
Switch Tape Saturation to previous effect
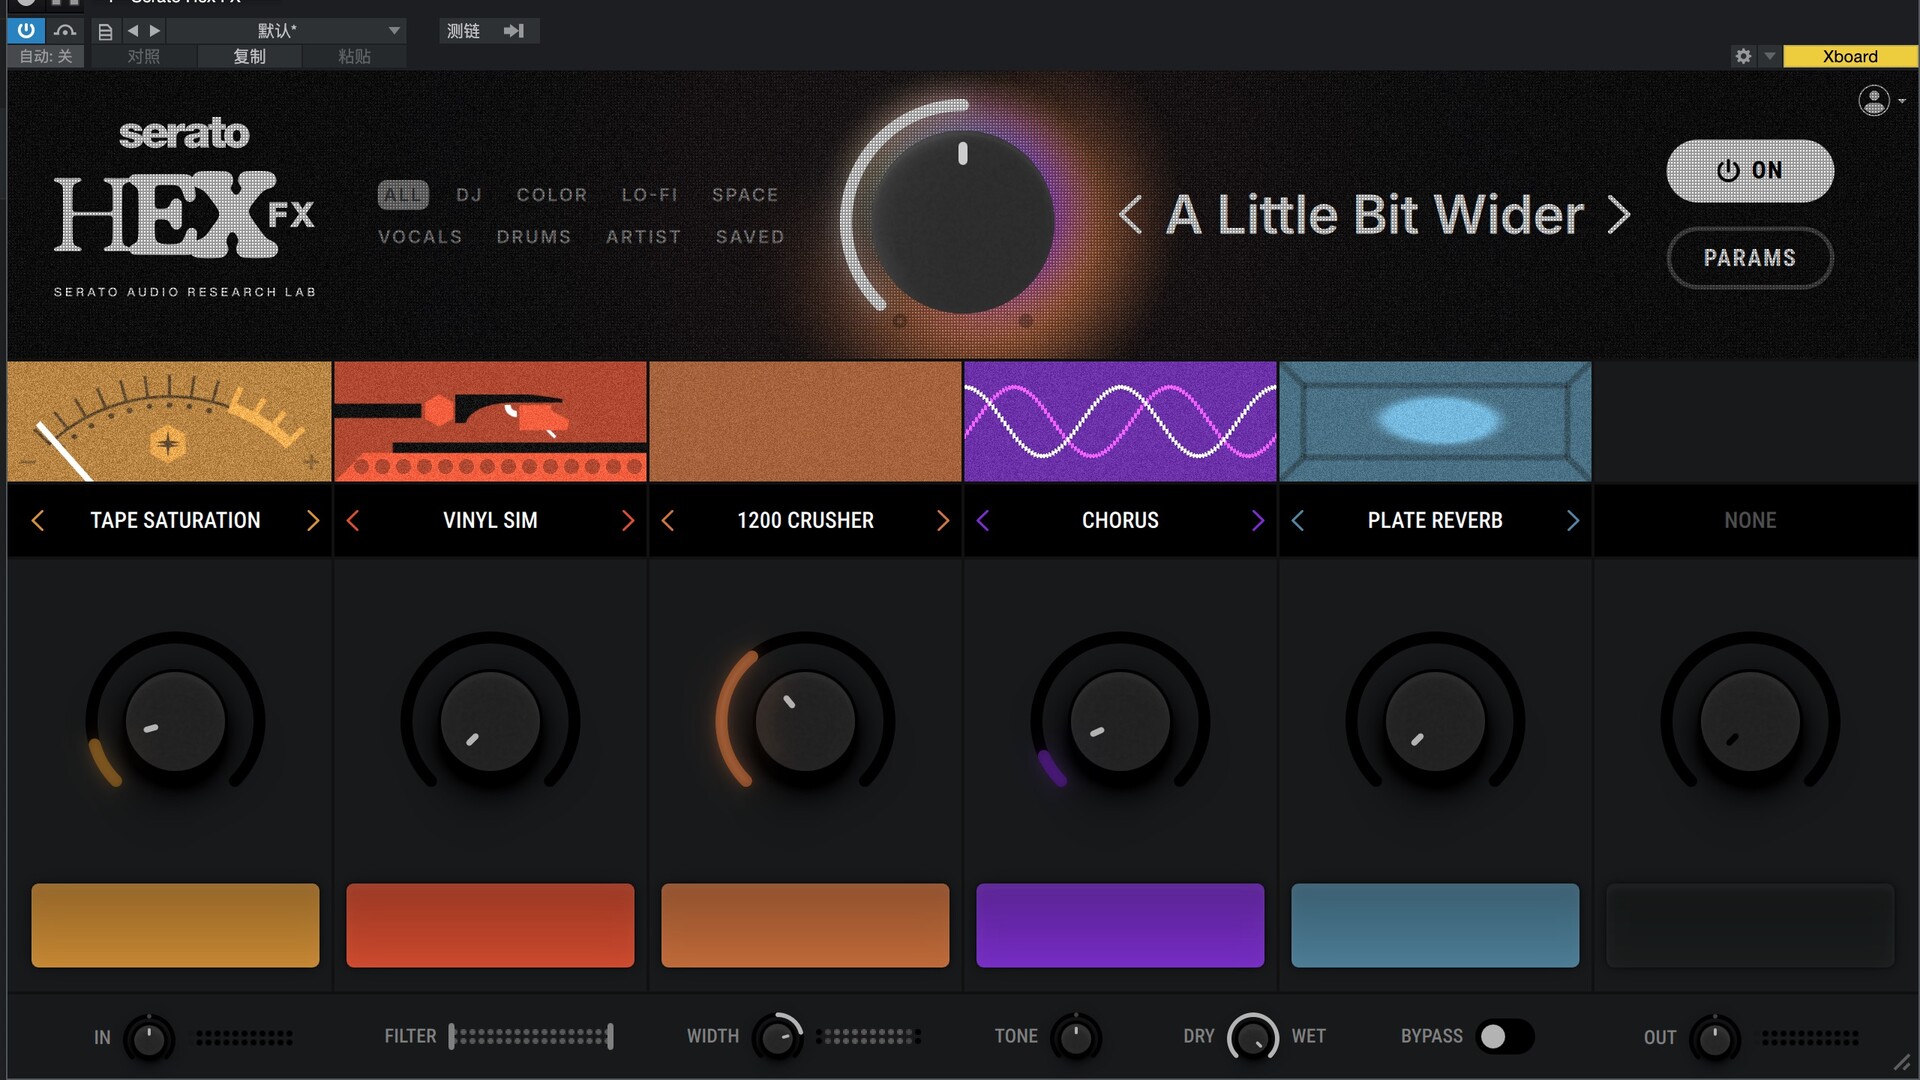point(38,520)
